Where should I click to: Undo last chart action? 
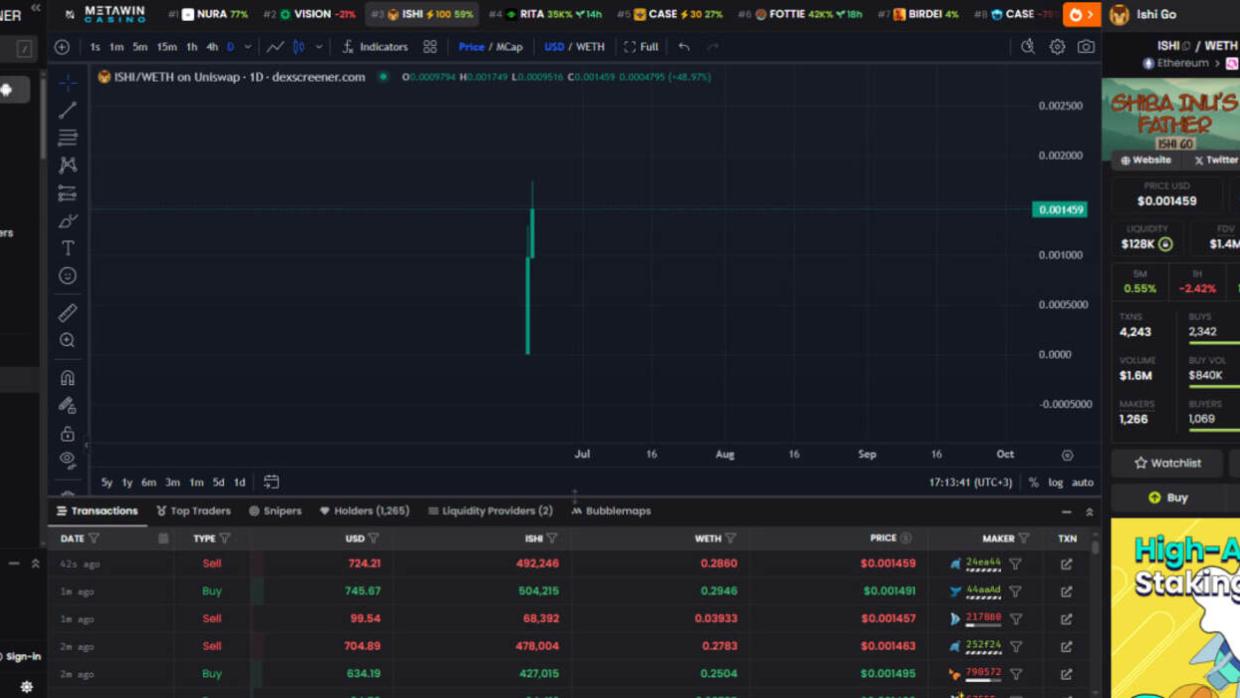(x=684, y=47)
